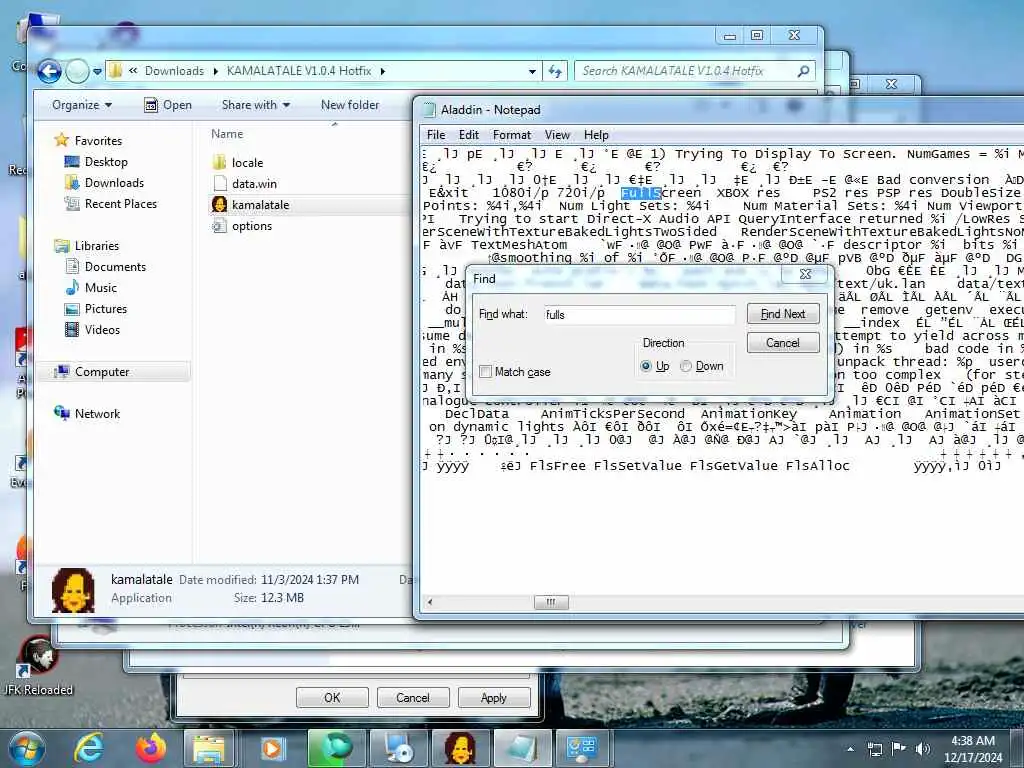
Task: Open the Notepad View menu
Action: click(x=557, y=135)
